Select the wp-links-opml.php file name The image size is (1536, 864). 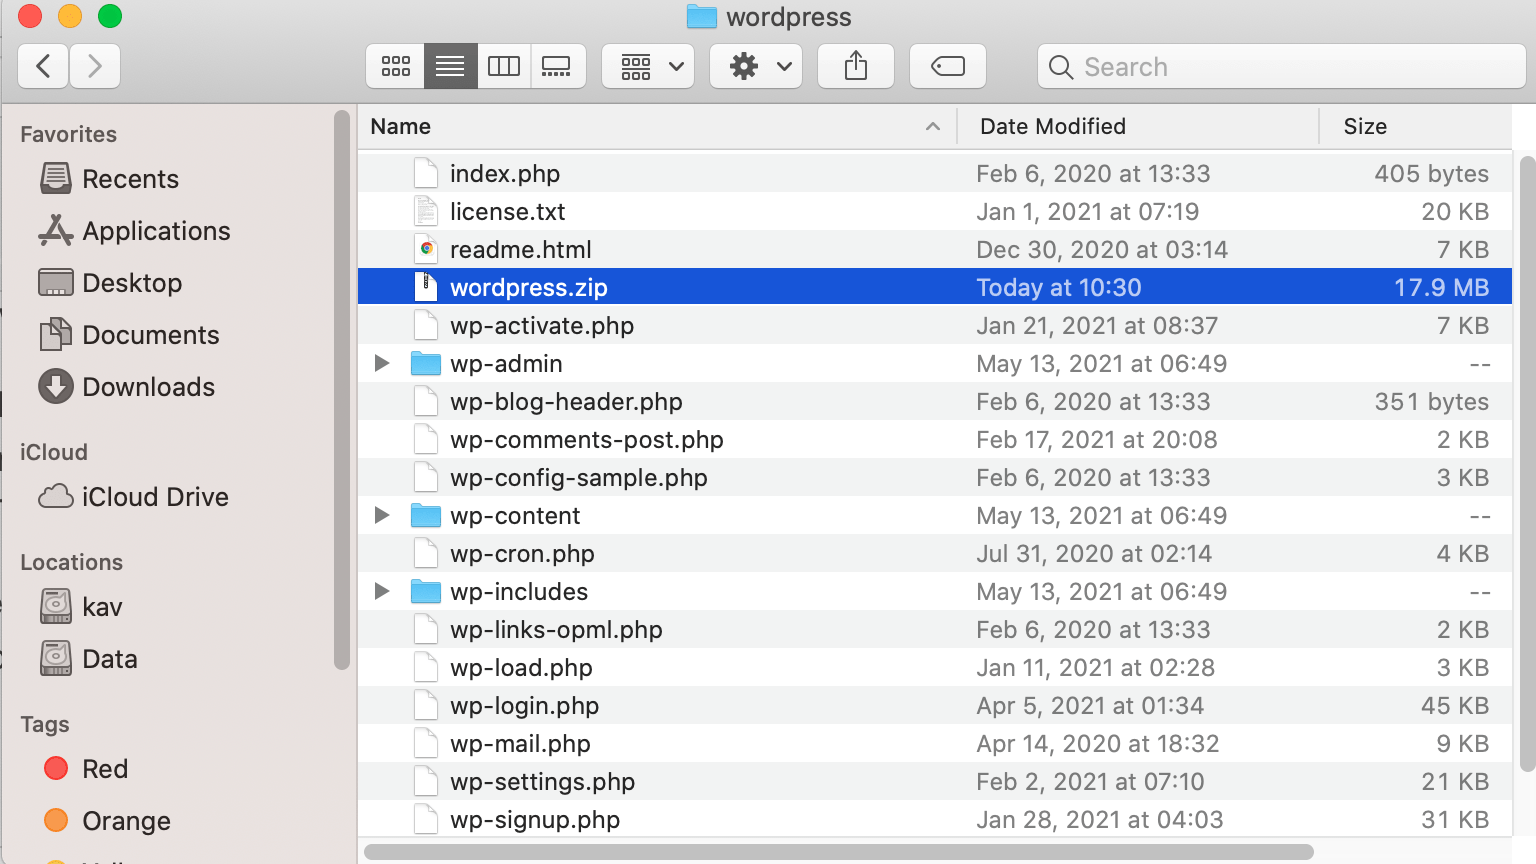coord(556,630)
